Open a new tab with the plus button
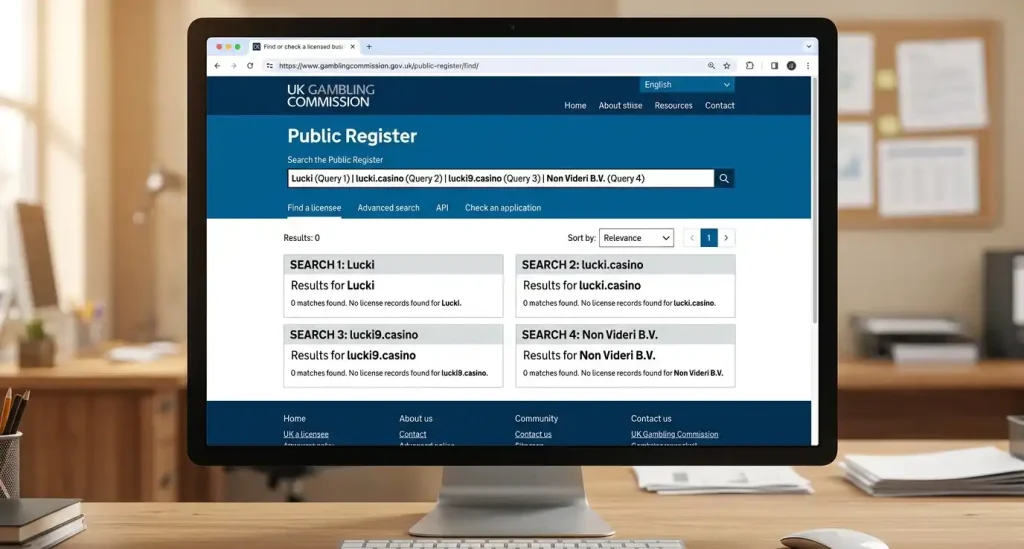 tap(369, 47)
